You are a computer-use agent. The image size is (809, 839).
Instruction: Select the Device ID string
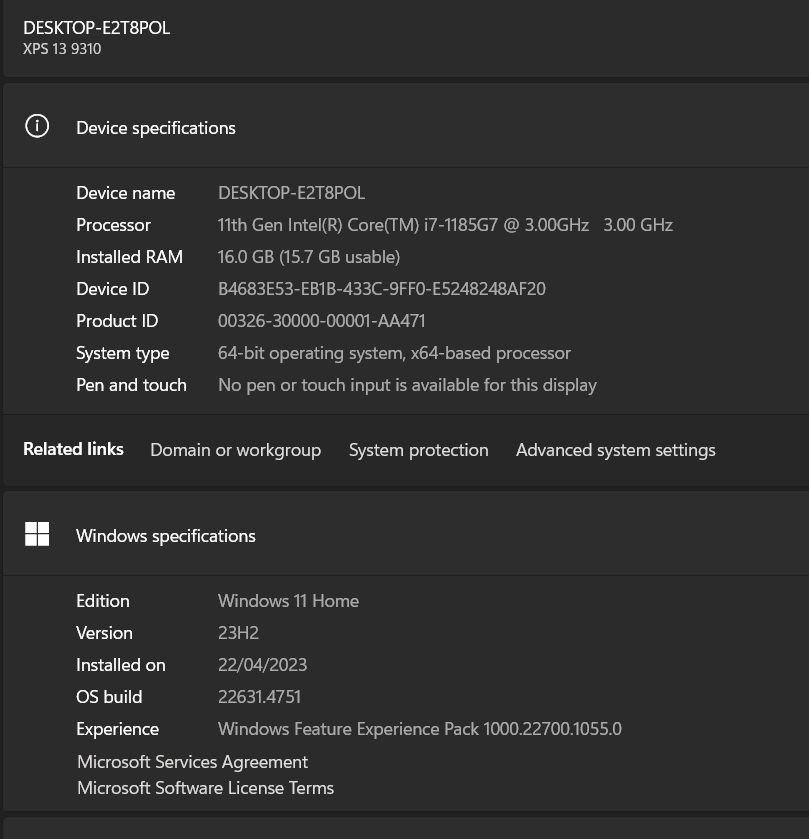point(381,289)
